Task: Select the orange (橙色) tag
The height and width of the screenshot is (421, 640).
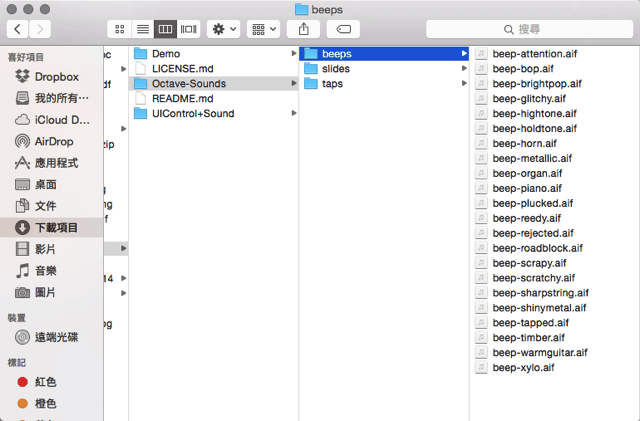Action: click(x=51, y=403)
